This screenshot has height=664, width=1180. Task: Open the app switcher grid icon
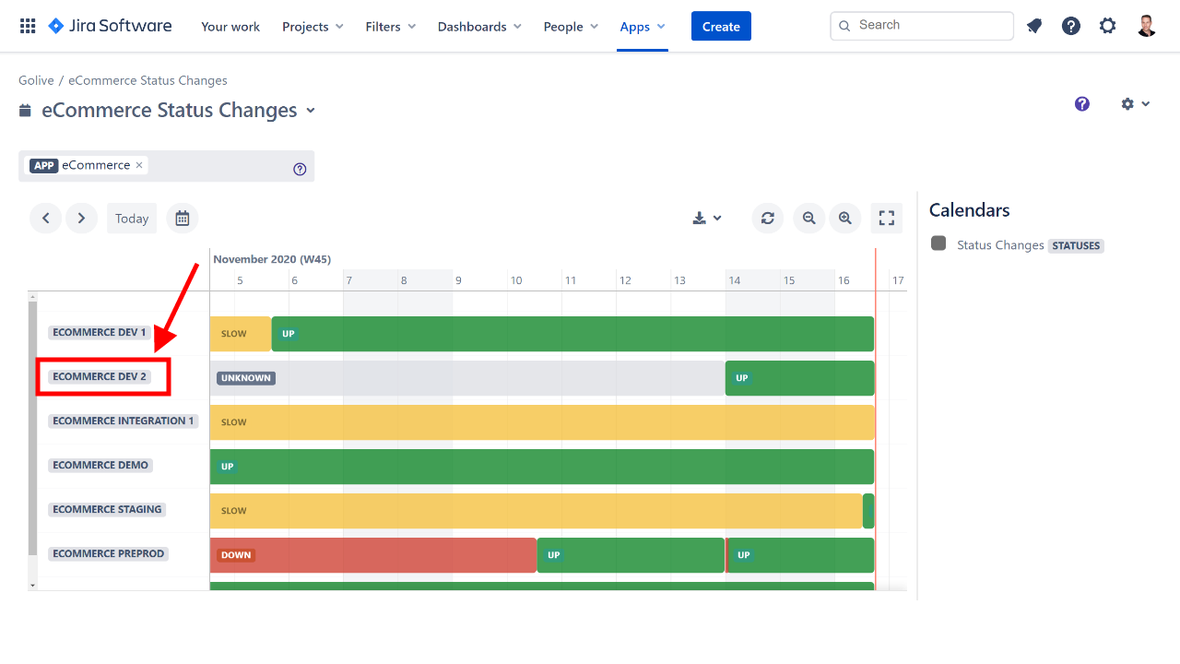[28, 26]
